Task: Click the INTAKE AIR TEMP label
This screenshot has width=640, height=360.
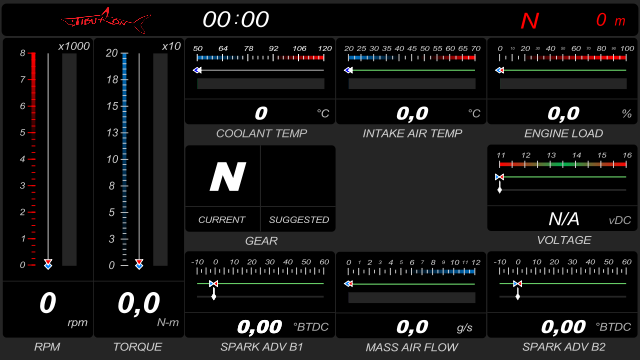Action: [412, 133]
